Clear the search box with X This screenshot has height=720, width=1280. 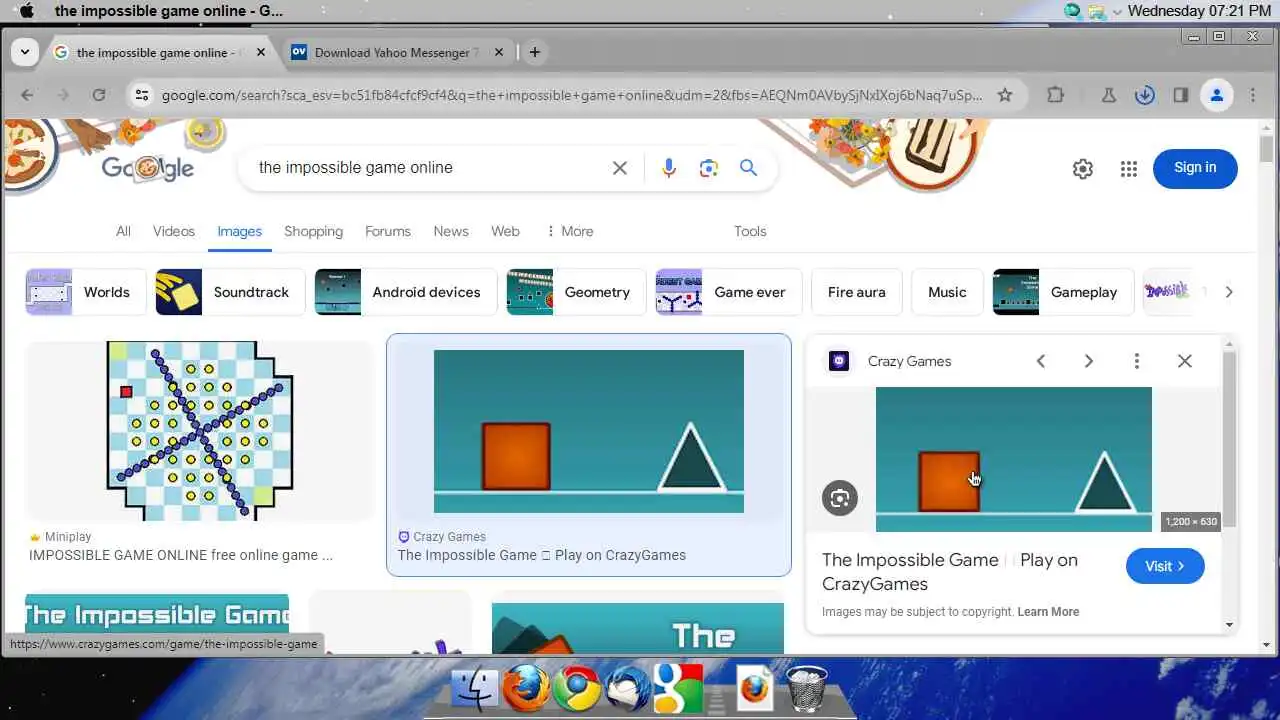click(x=620, y=168)
